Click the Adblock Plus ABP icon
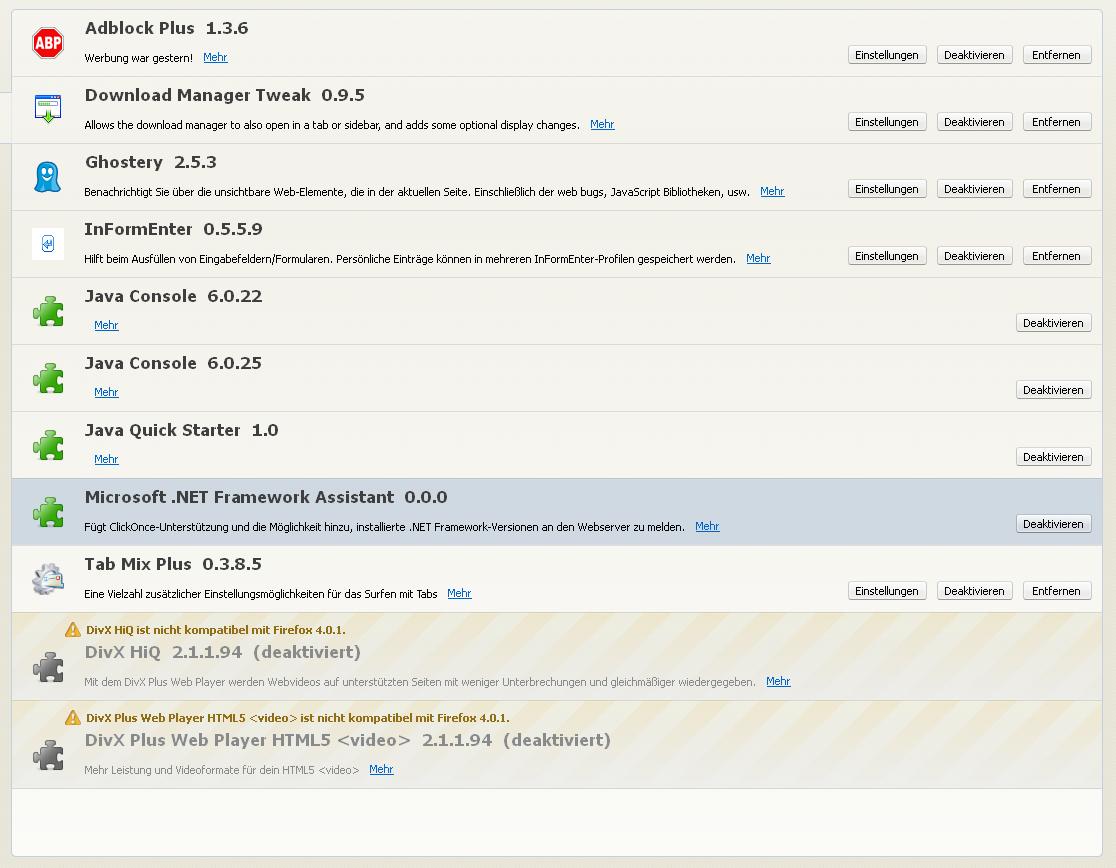This screenshot has width=1116, height=868. [x=48, y=43]
